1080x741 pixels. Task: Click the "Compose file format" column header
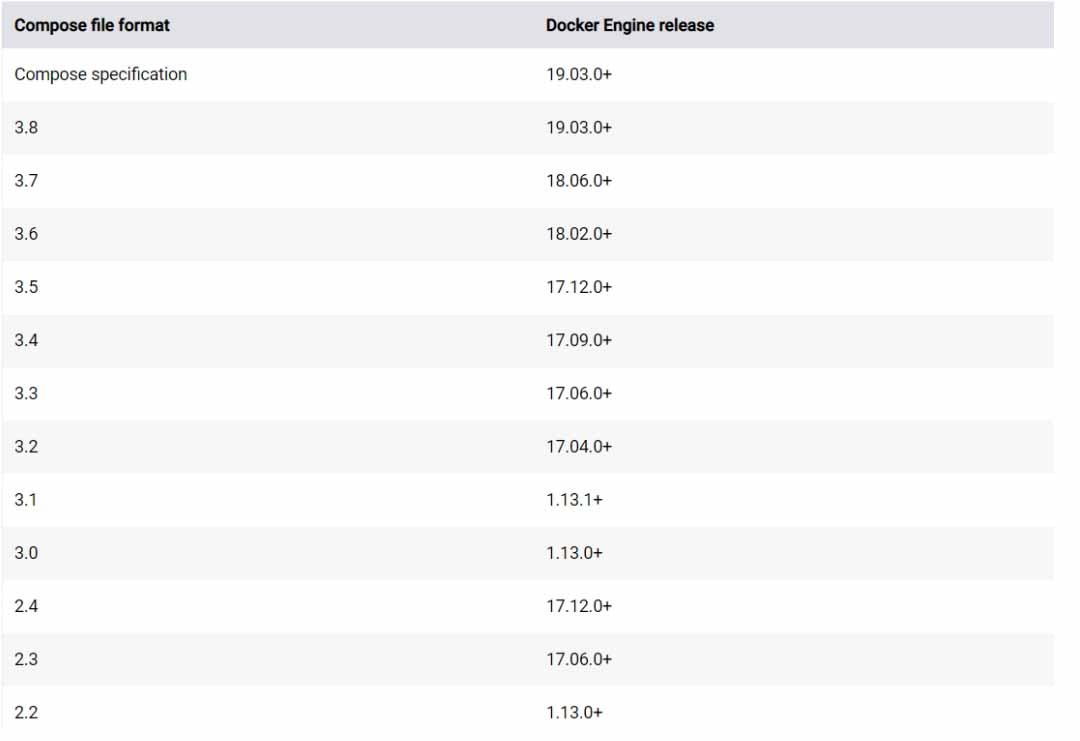point(92,26)
